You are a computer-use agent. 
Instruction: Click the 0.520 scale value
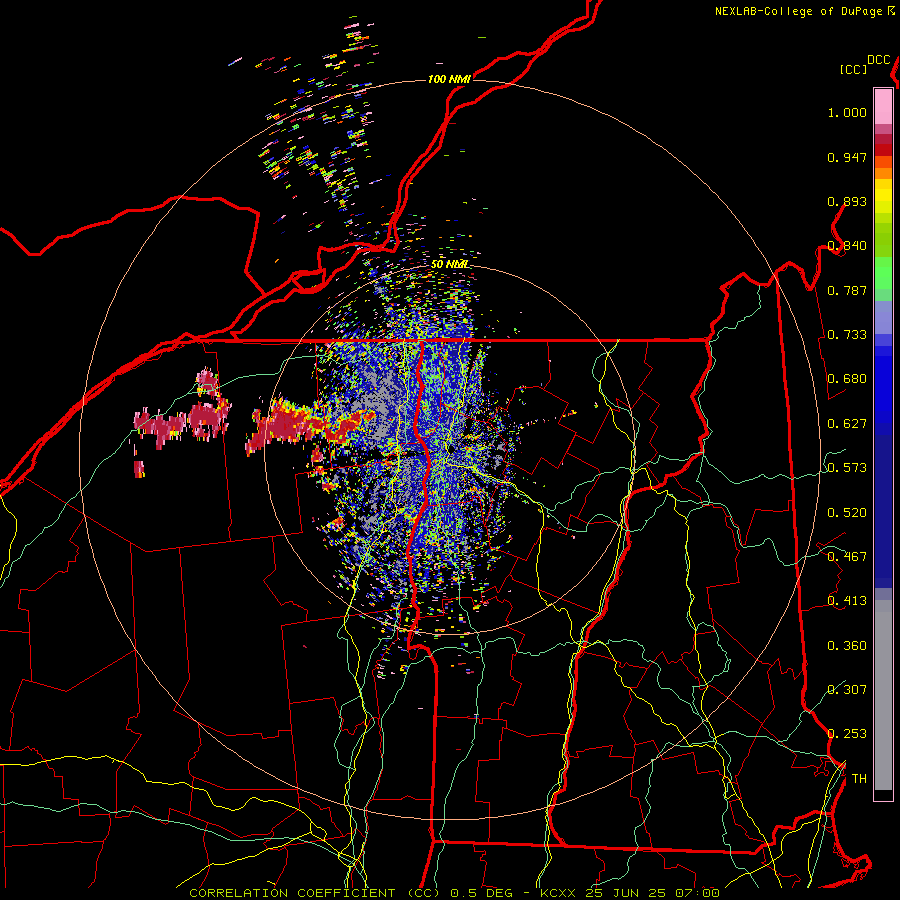pos(847,513)
